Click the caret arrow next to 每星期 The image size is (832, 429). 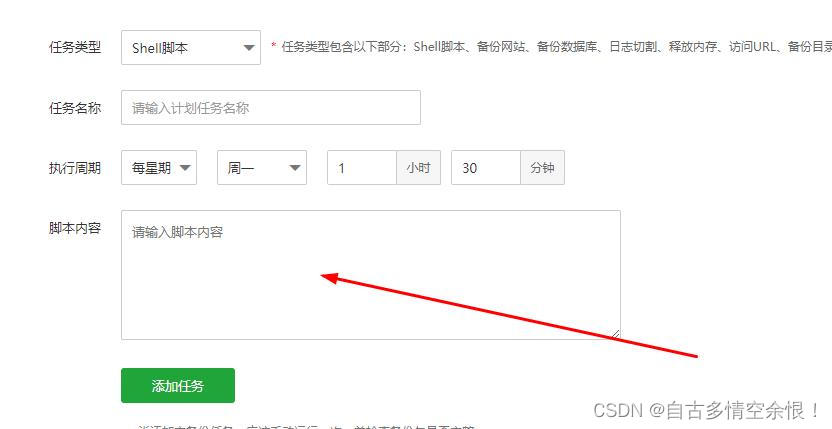(185, 168)
